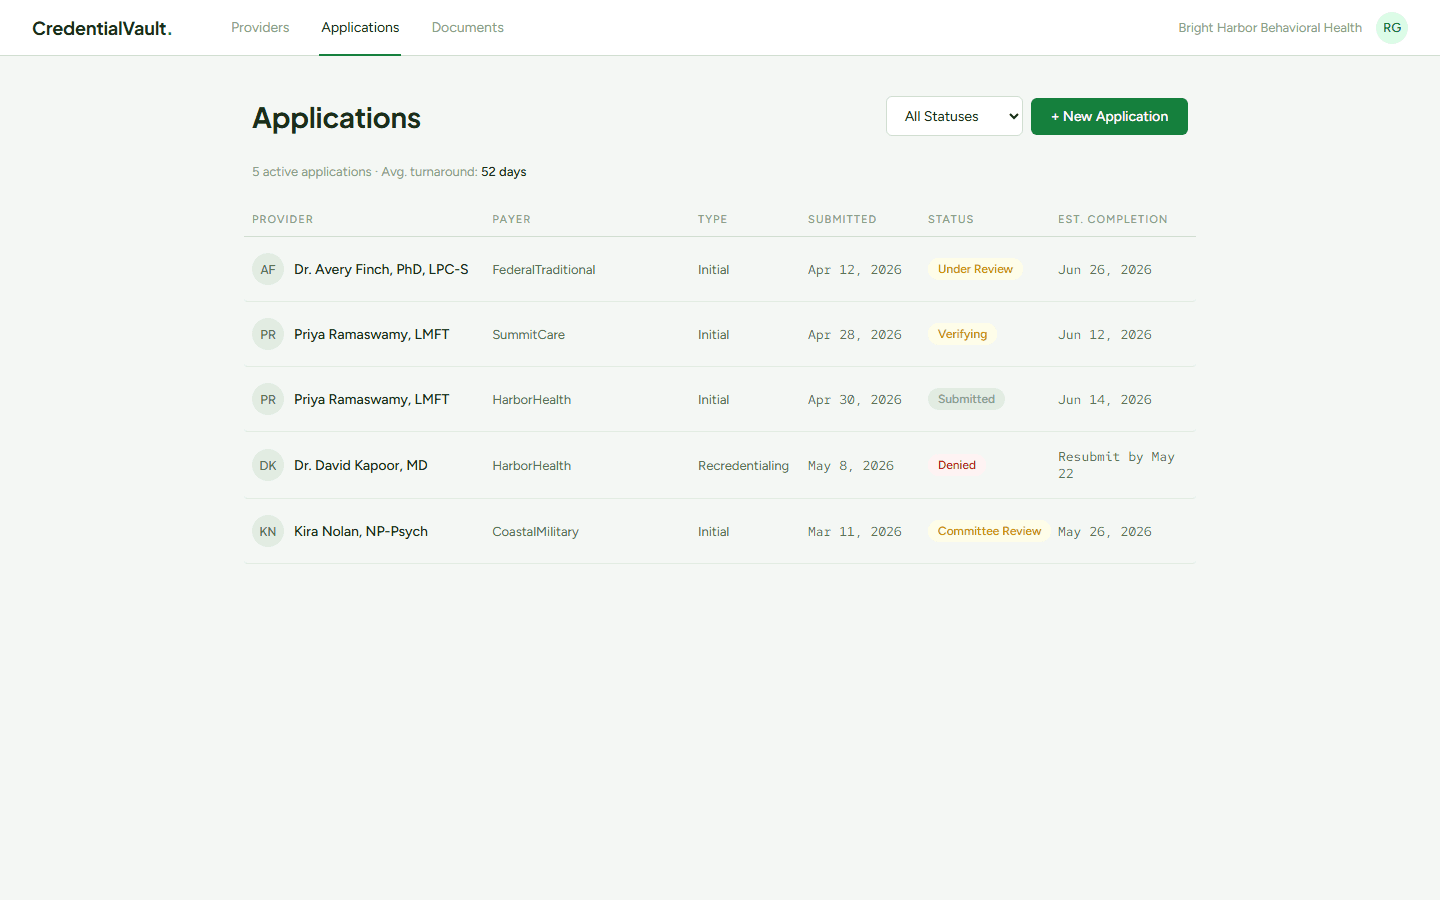1440x900 pixels.
Task: Click the May 26, 2026 completion date
Action: (1105, 532)
